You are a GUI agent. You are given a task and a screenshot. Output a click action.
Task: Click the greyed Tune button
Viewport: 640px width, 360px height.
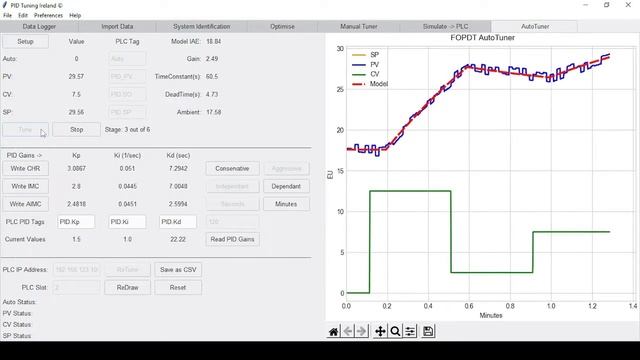[25, 130]
